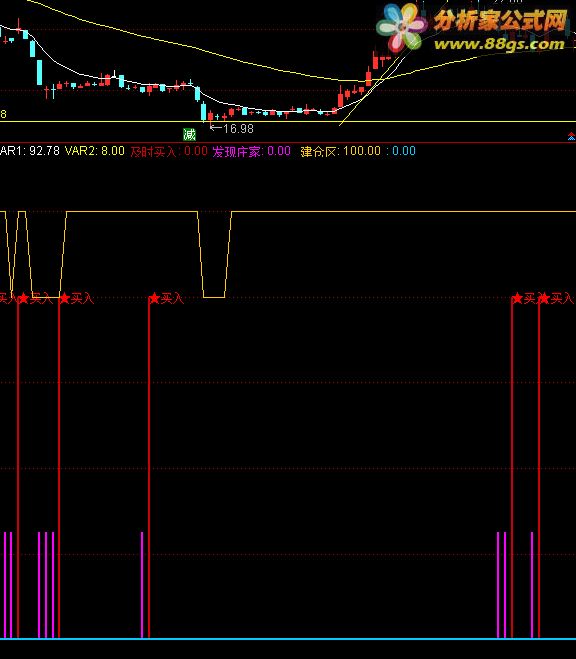
Task: Click the second-rightmost red star 买入 marker
Action: (524, 298)
